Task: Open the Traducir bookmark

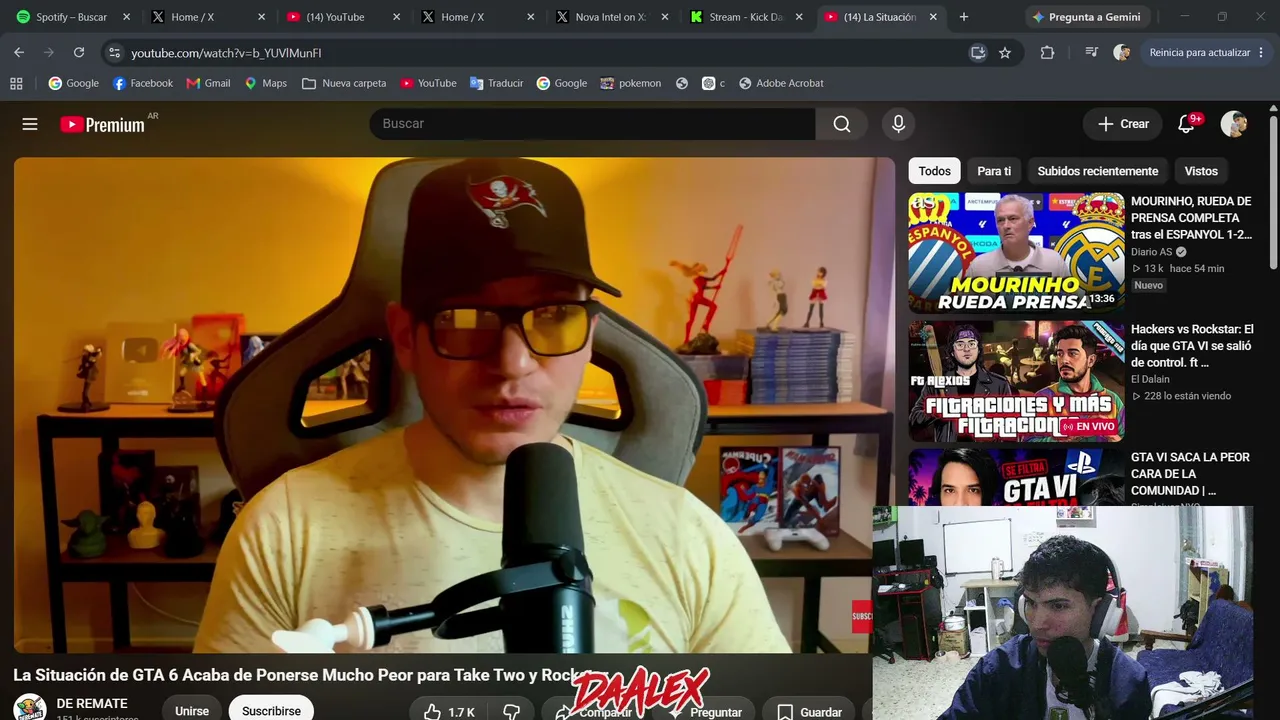Action: [x=497, y=83]
